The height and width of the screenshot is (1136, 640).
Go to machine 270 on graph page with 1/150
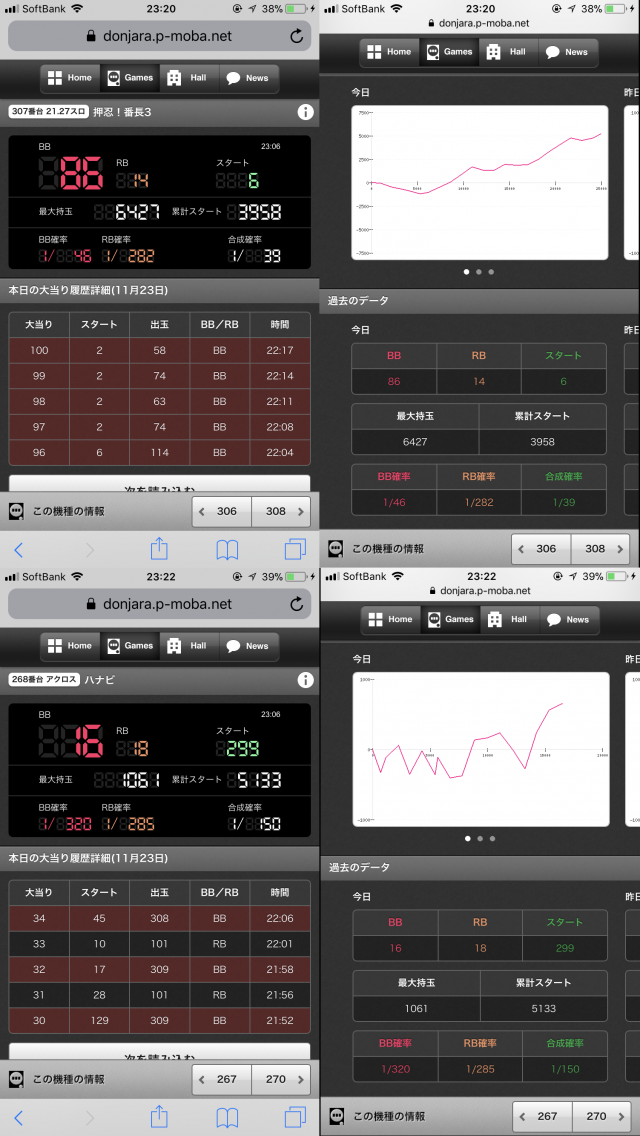(601, 1117)
